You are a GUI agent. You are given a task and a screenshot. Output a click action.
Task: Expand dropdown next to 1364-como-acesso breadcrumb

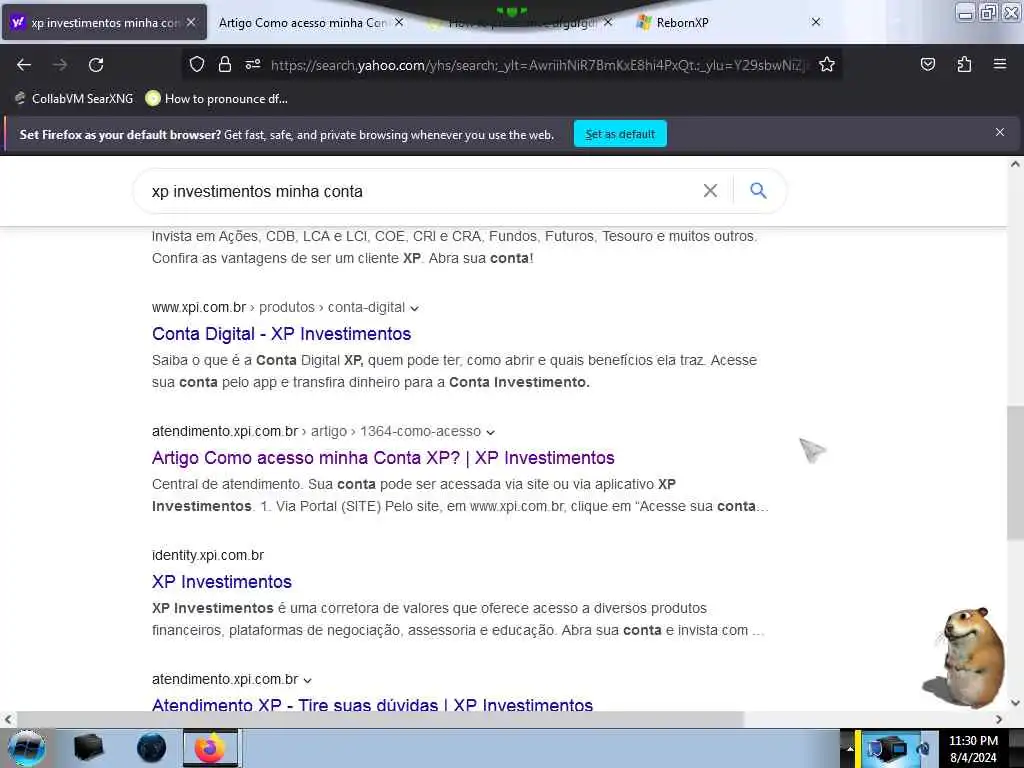(490, 432)
